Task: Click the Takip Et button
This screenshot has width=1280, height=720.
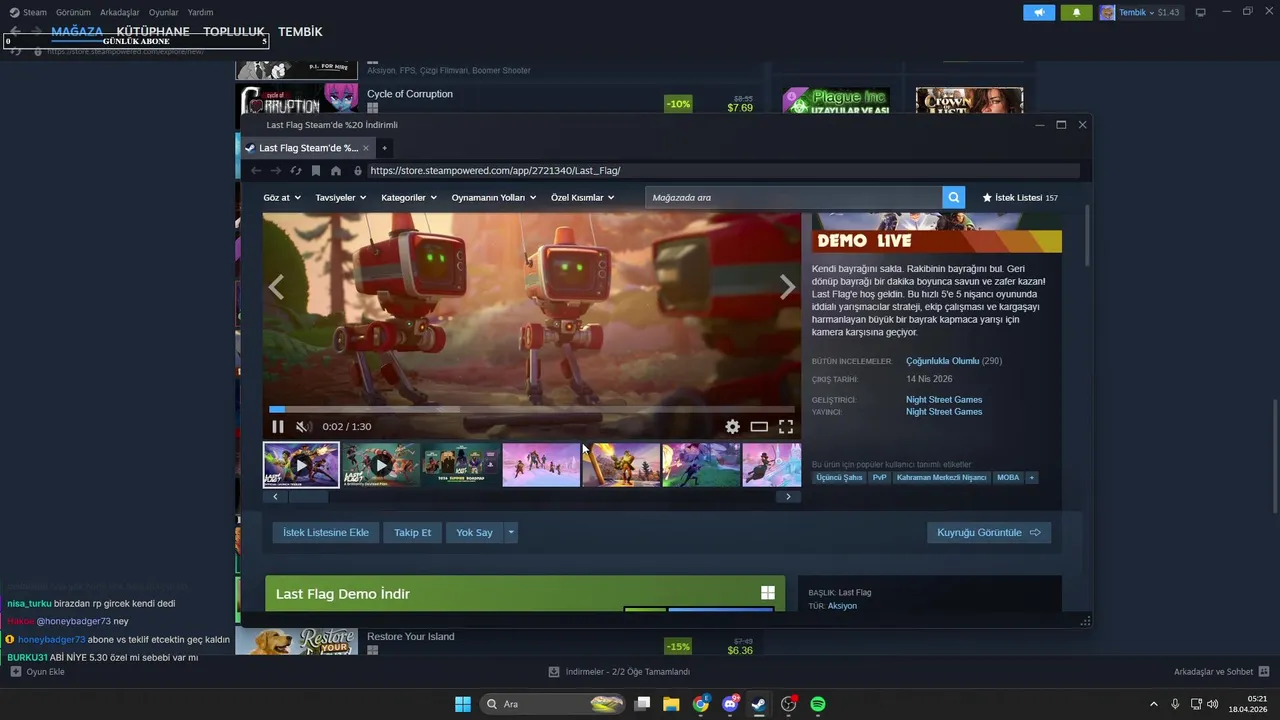Action: [412, 533]
